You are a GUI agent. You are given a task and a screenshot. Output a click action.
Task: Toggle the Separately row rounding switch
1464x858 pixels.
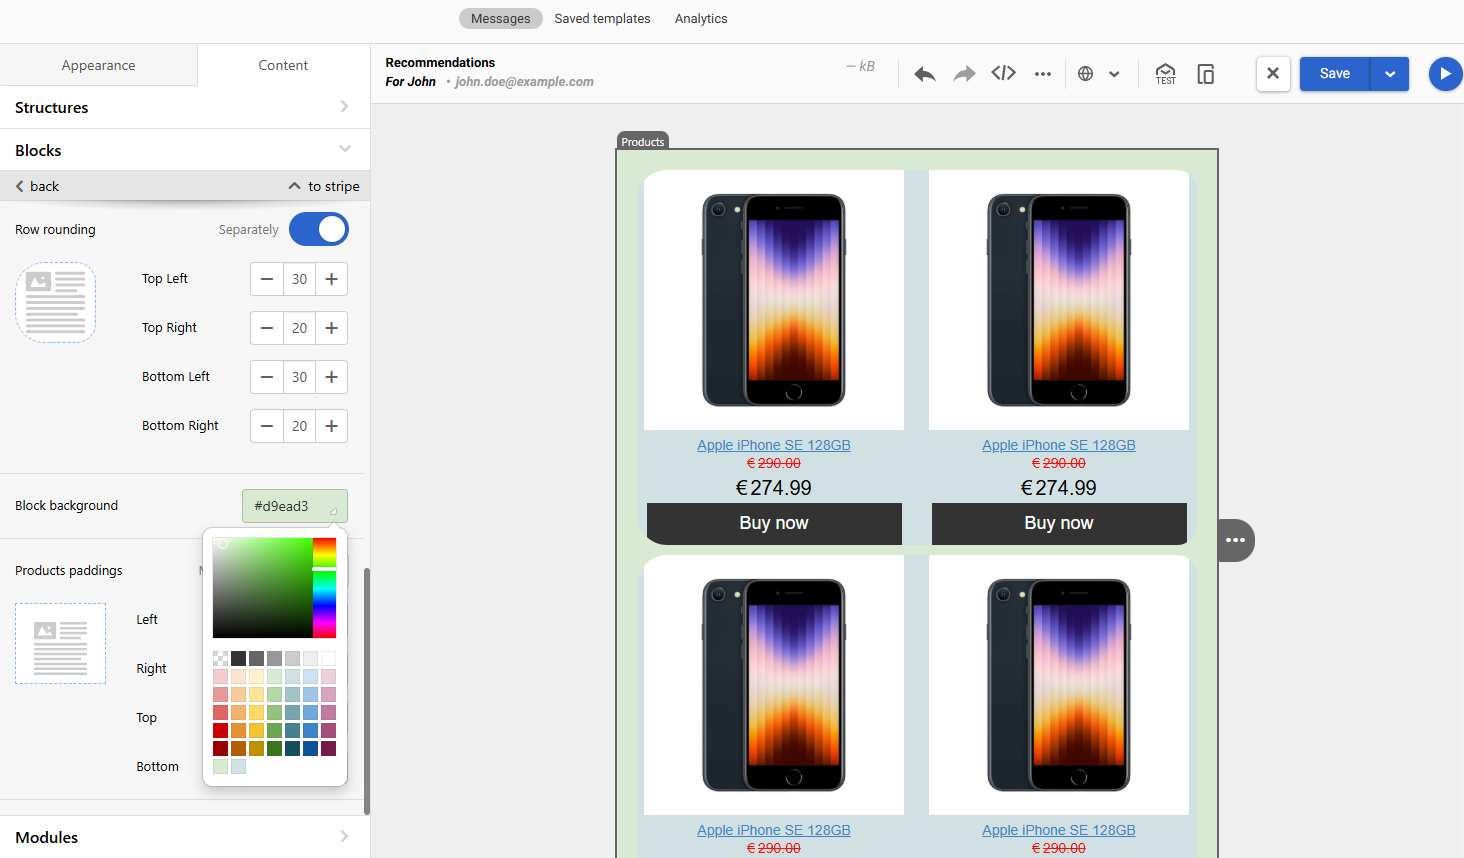[x=319, y=229]
